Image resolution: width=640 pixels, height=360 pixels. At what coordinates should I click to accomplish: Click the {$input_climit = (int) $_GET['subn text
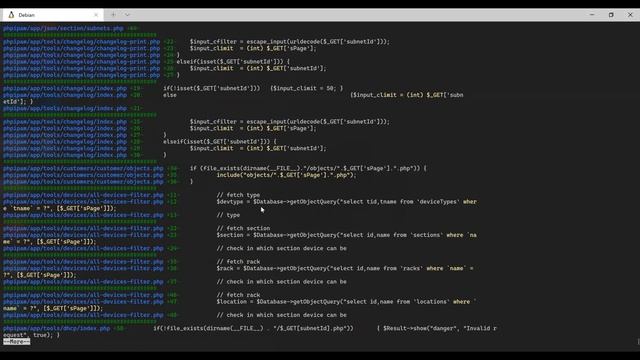click(x=407, y=95)
